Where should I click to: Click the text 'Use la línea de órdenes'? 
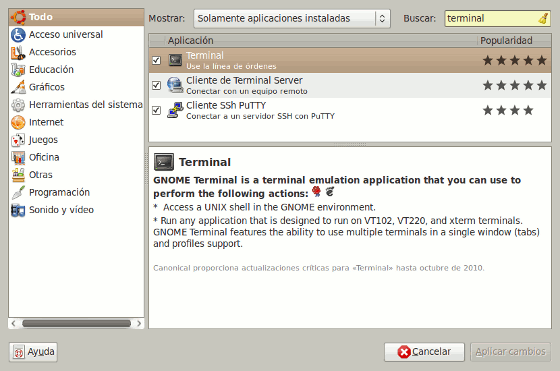point(231,66)
